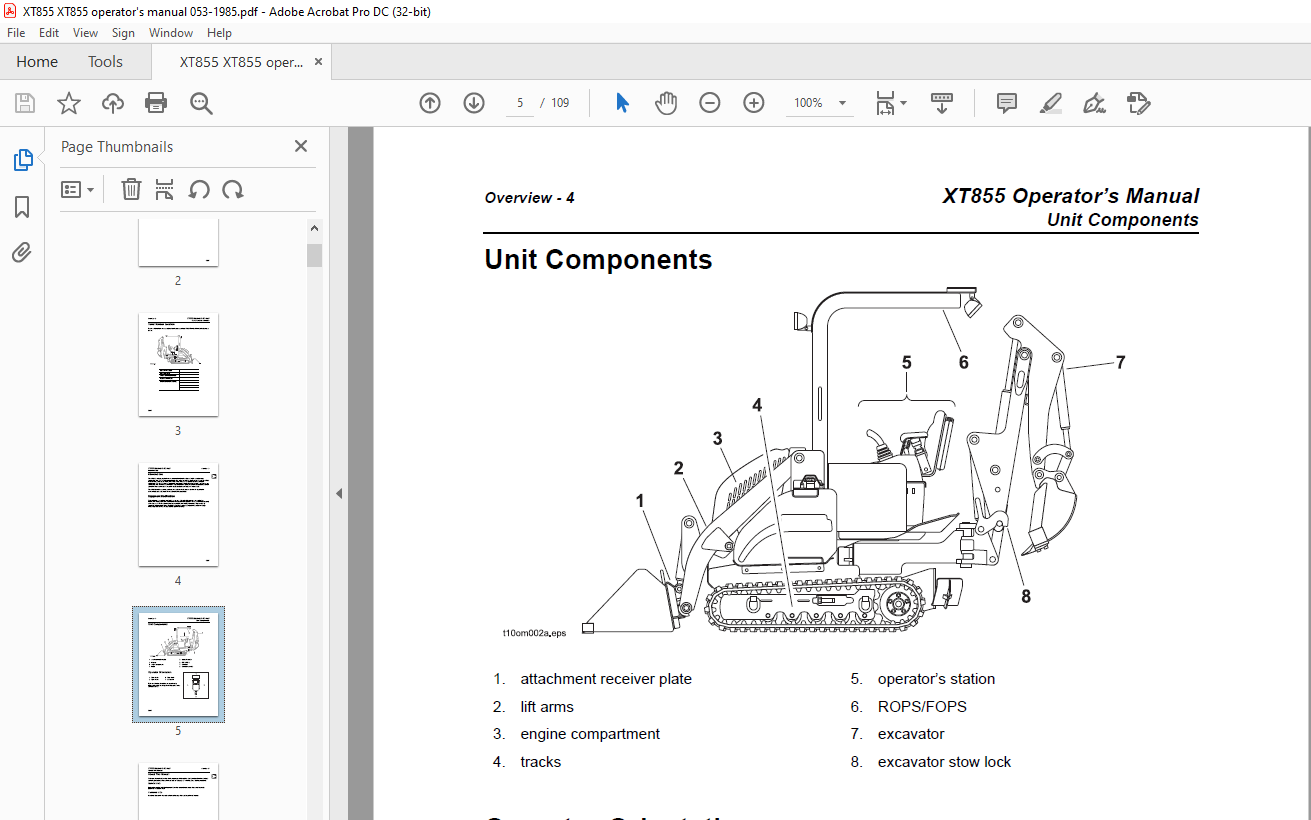Click the thumbnails panel scrollbar thumb

tap(315, 255)
